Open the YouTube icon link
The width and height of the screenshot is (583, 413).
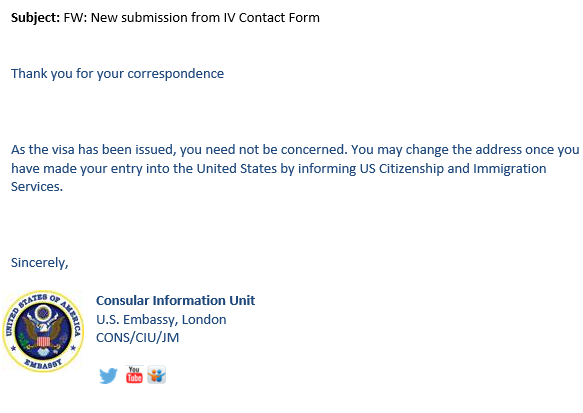[134, 374]
